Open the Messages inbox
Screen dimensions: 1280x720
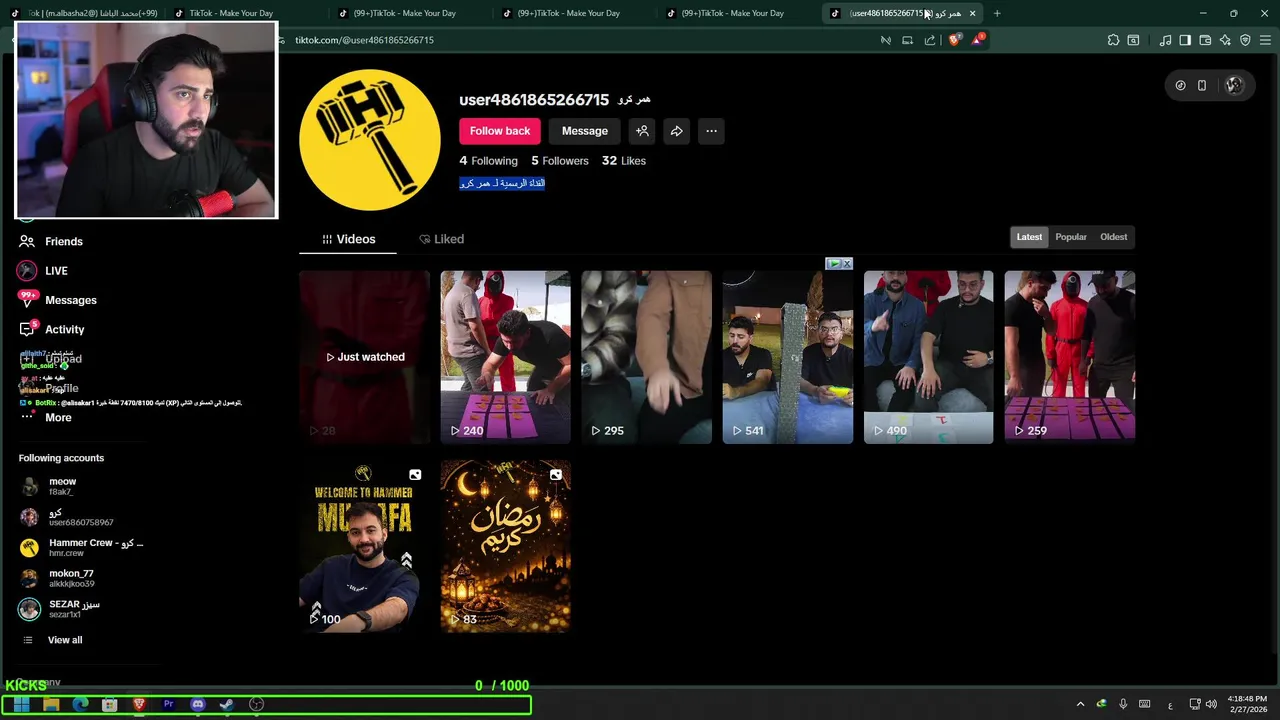[x=58, y=300]
